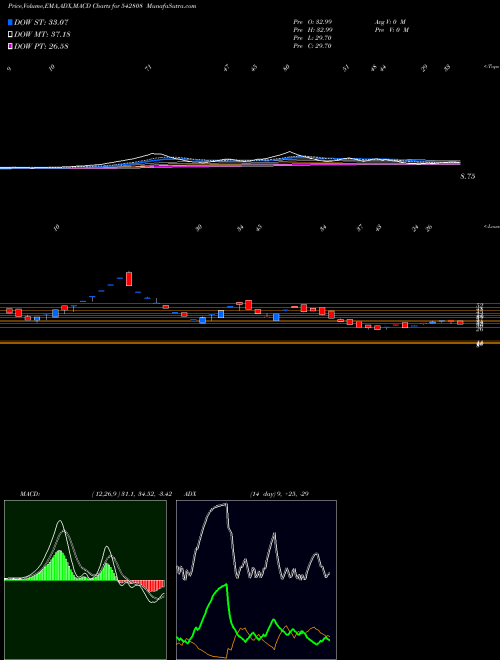Image resolution: width=500 pixels, height=660 pixels.
Task: Click the chart title mentioning MunafaSutra.com
Action: [102, 7]
